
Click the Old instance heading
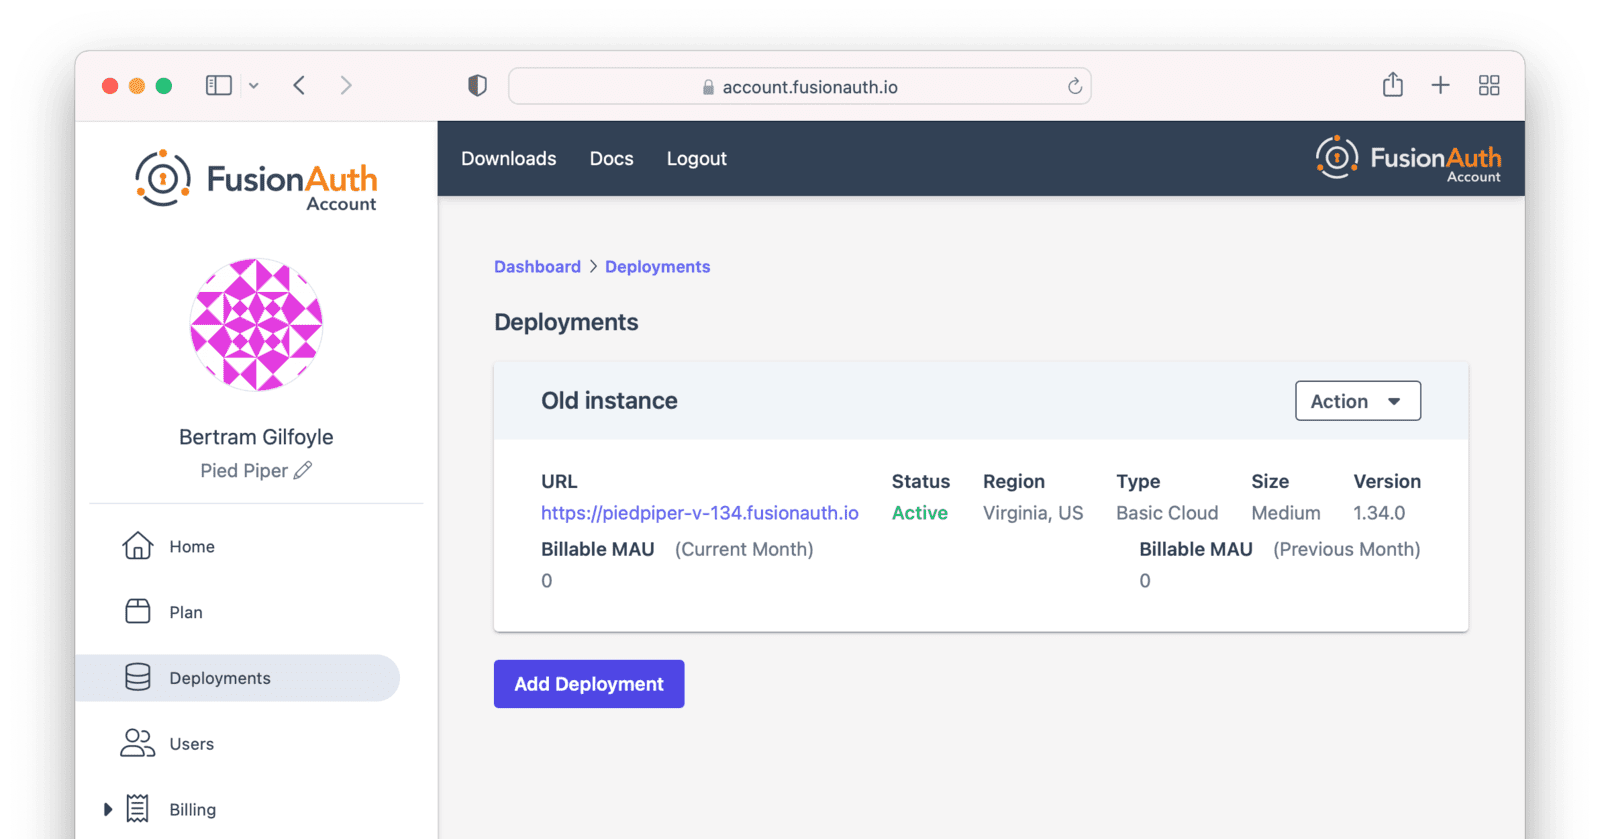point(610,401)
